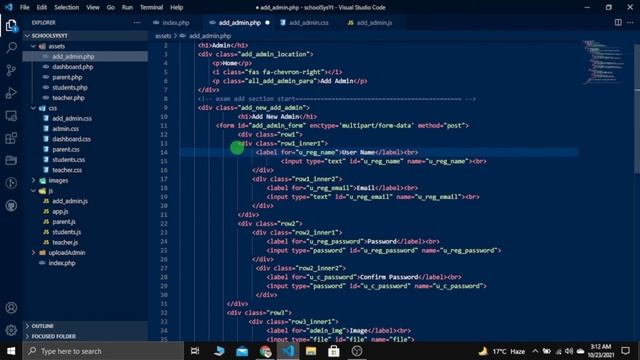
Task: Open Explorer panel ellipsis menu
Action: 137,22
